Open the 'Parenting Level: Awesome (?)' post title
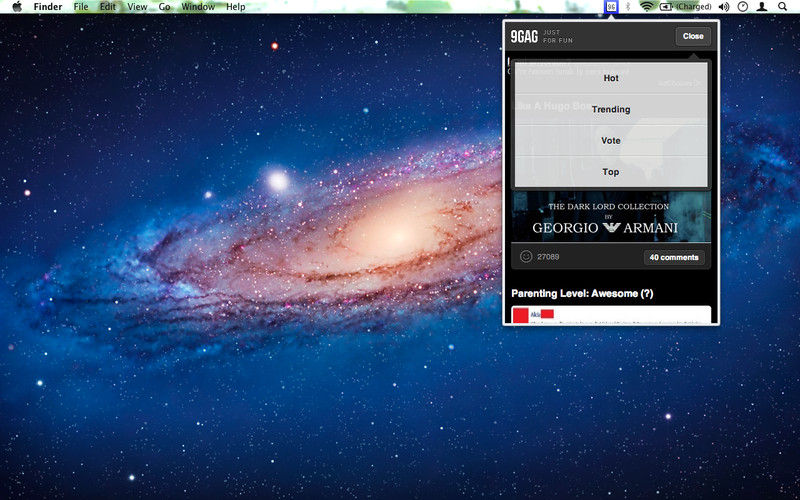800x500 pixels. [582, 293]
